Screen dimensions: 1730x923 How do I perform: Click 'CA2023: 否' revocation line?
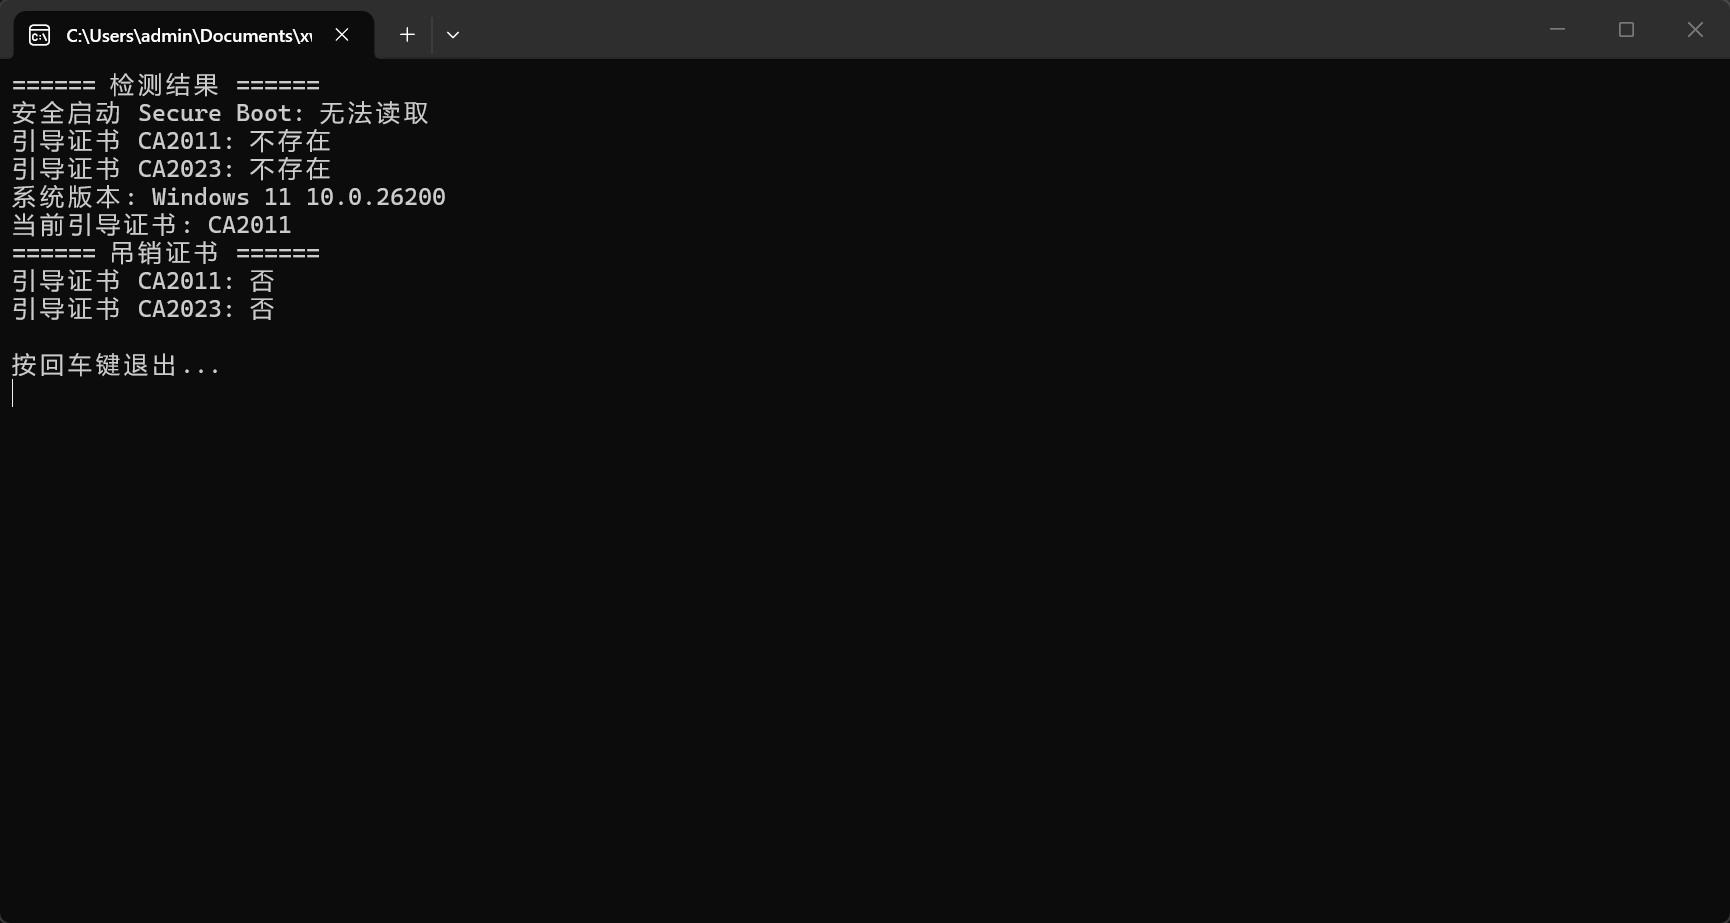(143, 309)
